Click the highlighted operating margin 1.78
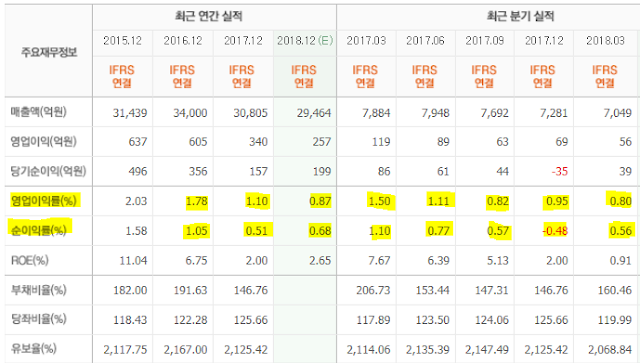Viewport: 640px width, 363px height. [x=196, y=201]
